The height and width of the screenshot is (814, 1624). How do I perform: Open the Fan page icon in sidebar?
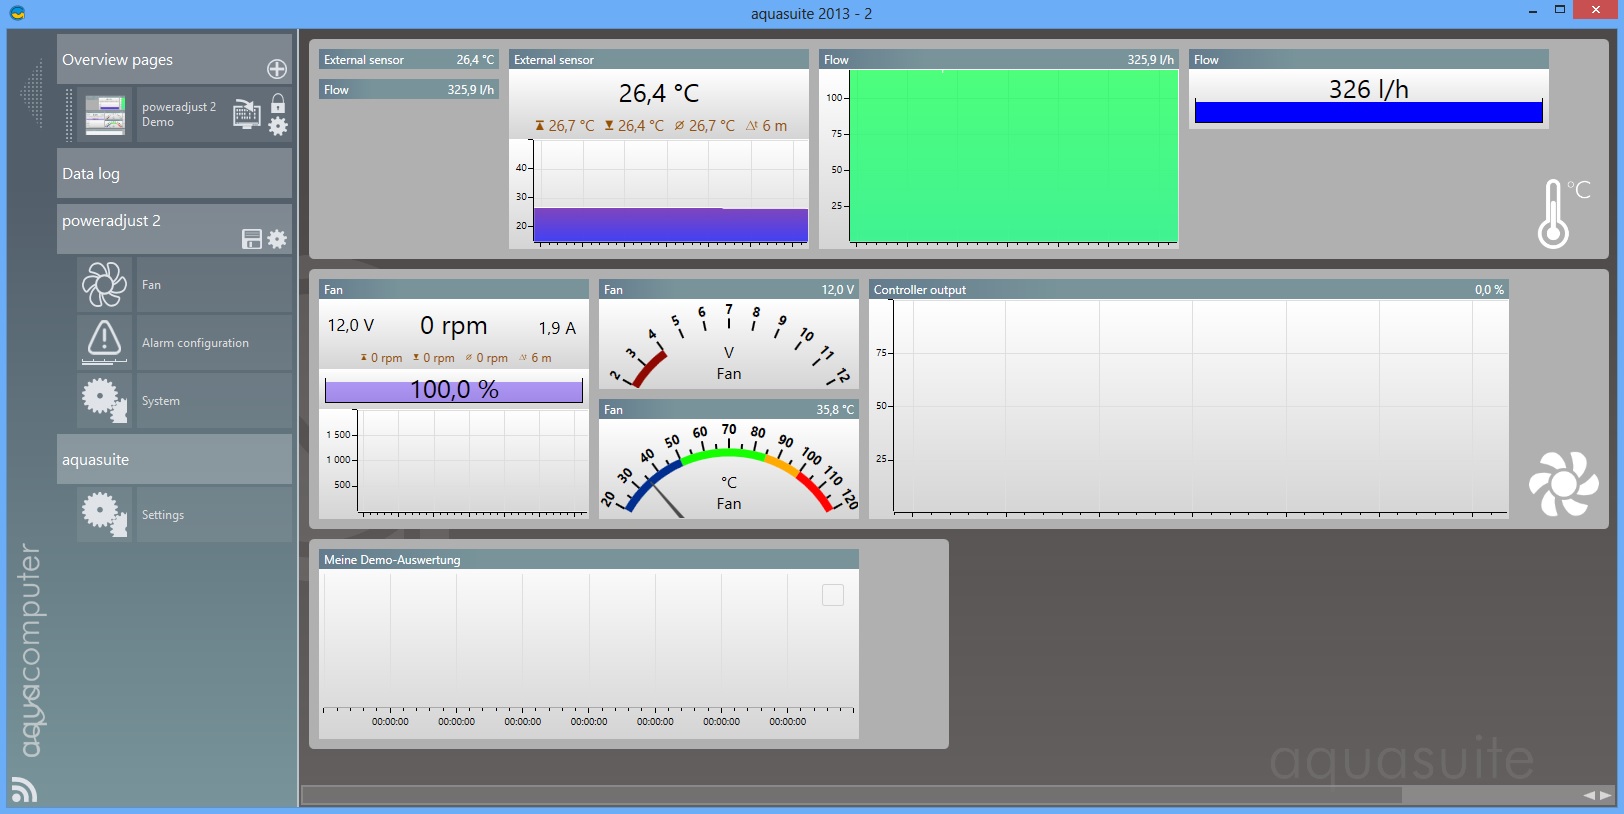pyautogui.click(x=105, y=285)
